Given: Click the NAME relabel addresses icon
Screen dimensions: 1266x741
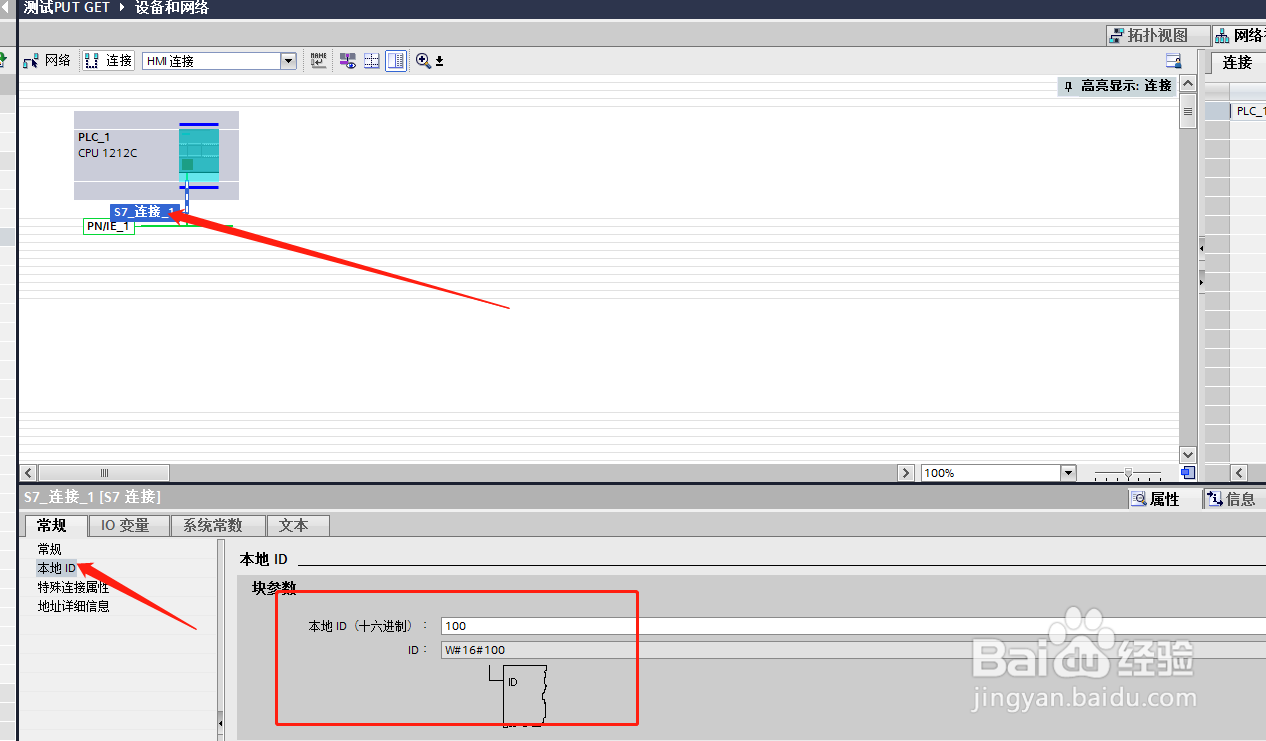Looking at the screenshot, I should tap(319, 61).
